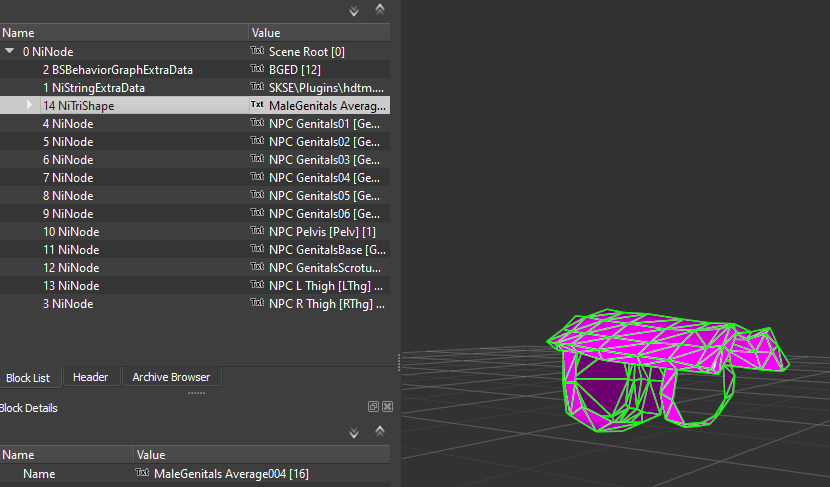830x487 pixels.
Task: Close the Block Details panel
Action: point(387,407)
